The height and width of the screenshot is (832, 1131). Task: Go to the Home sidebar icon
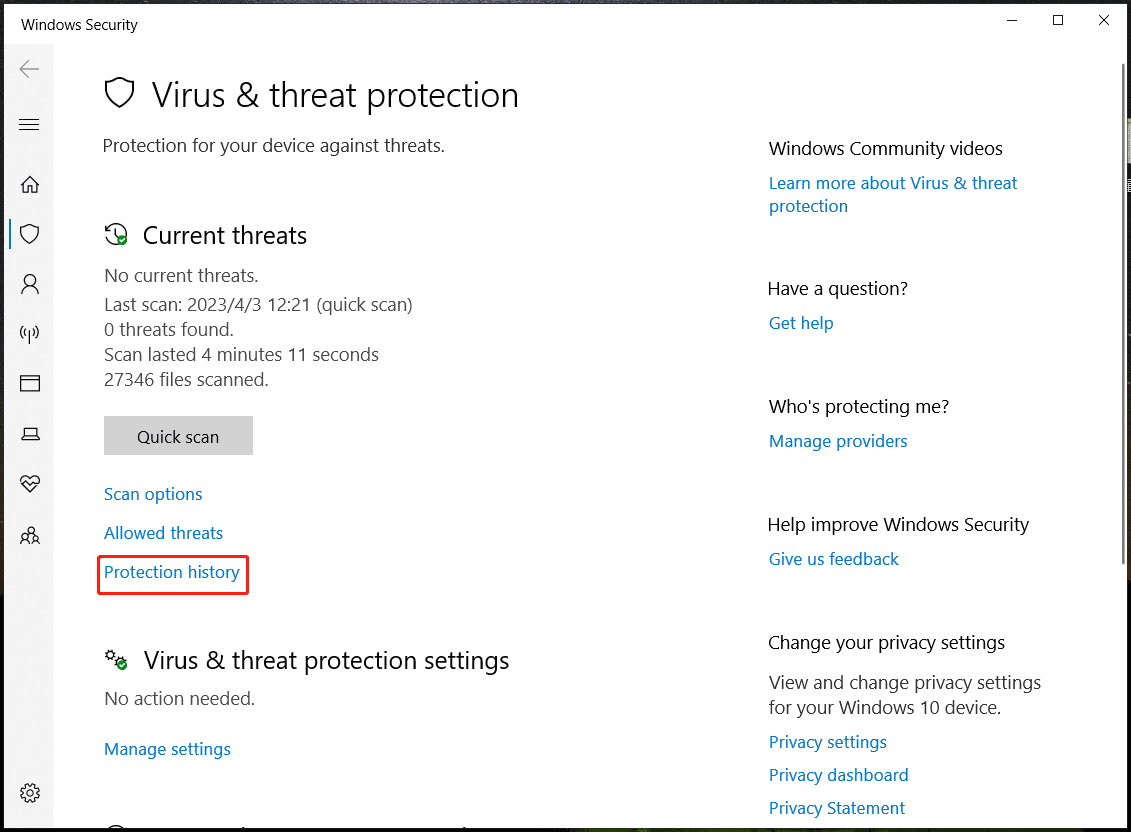click(x=30, y=184)
